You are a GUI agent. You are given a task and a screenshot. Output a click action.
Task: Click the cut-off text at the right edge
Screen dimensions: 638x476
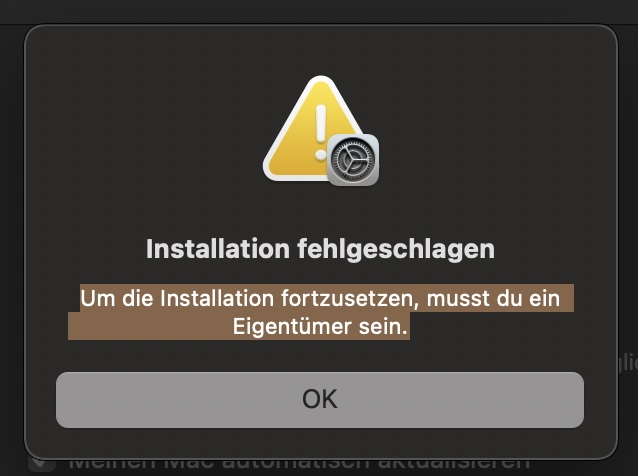(628, 363)
